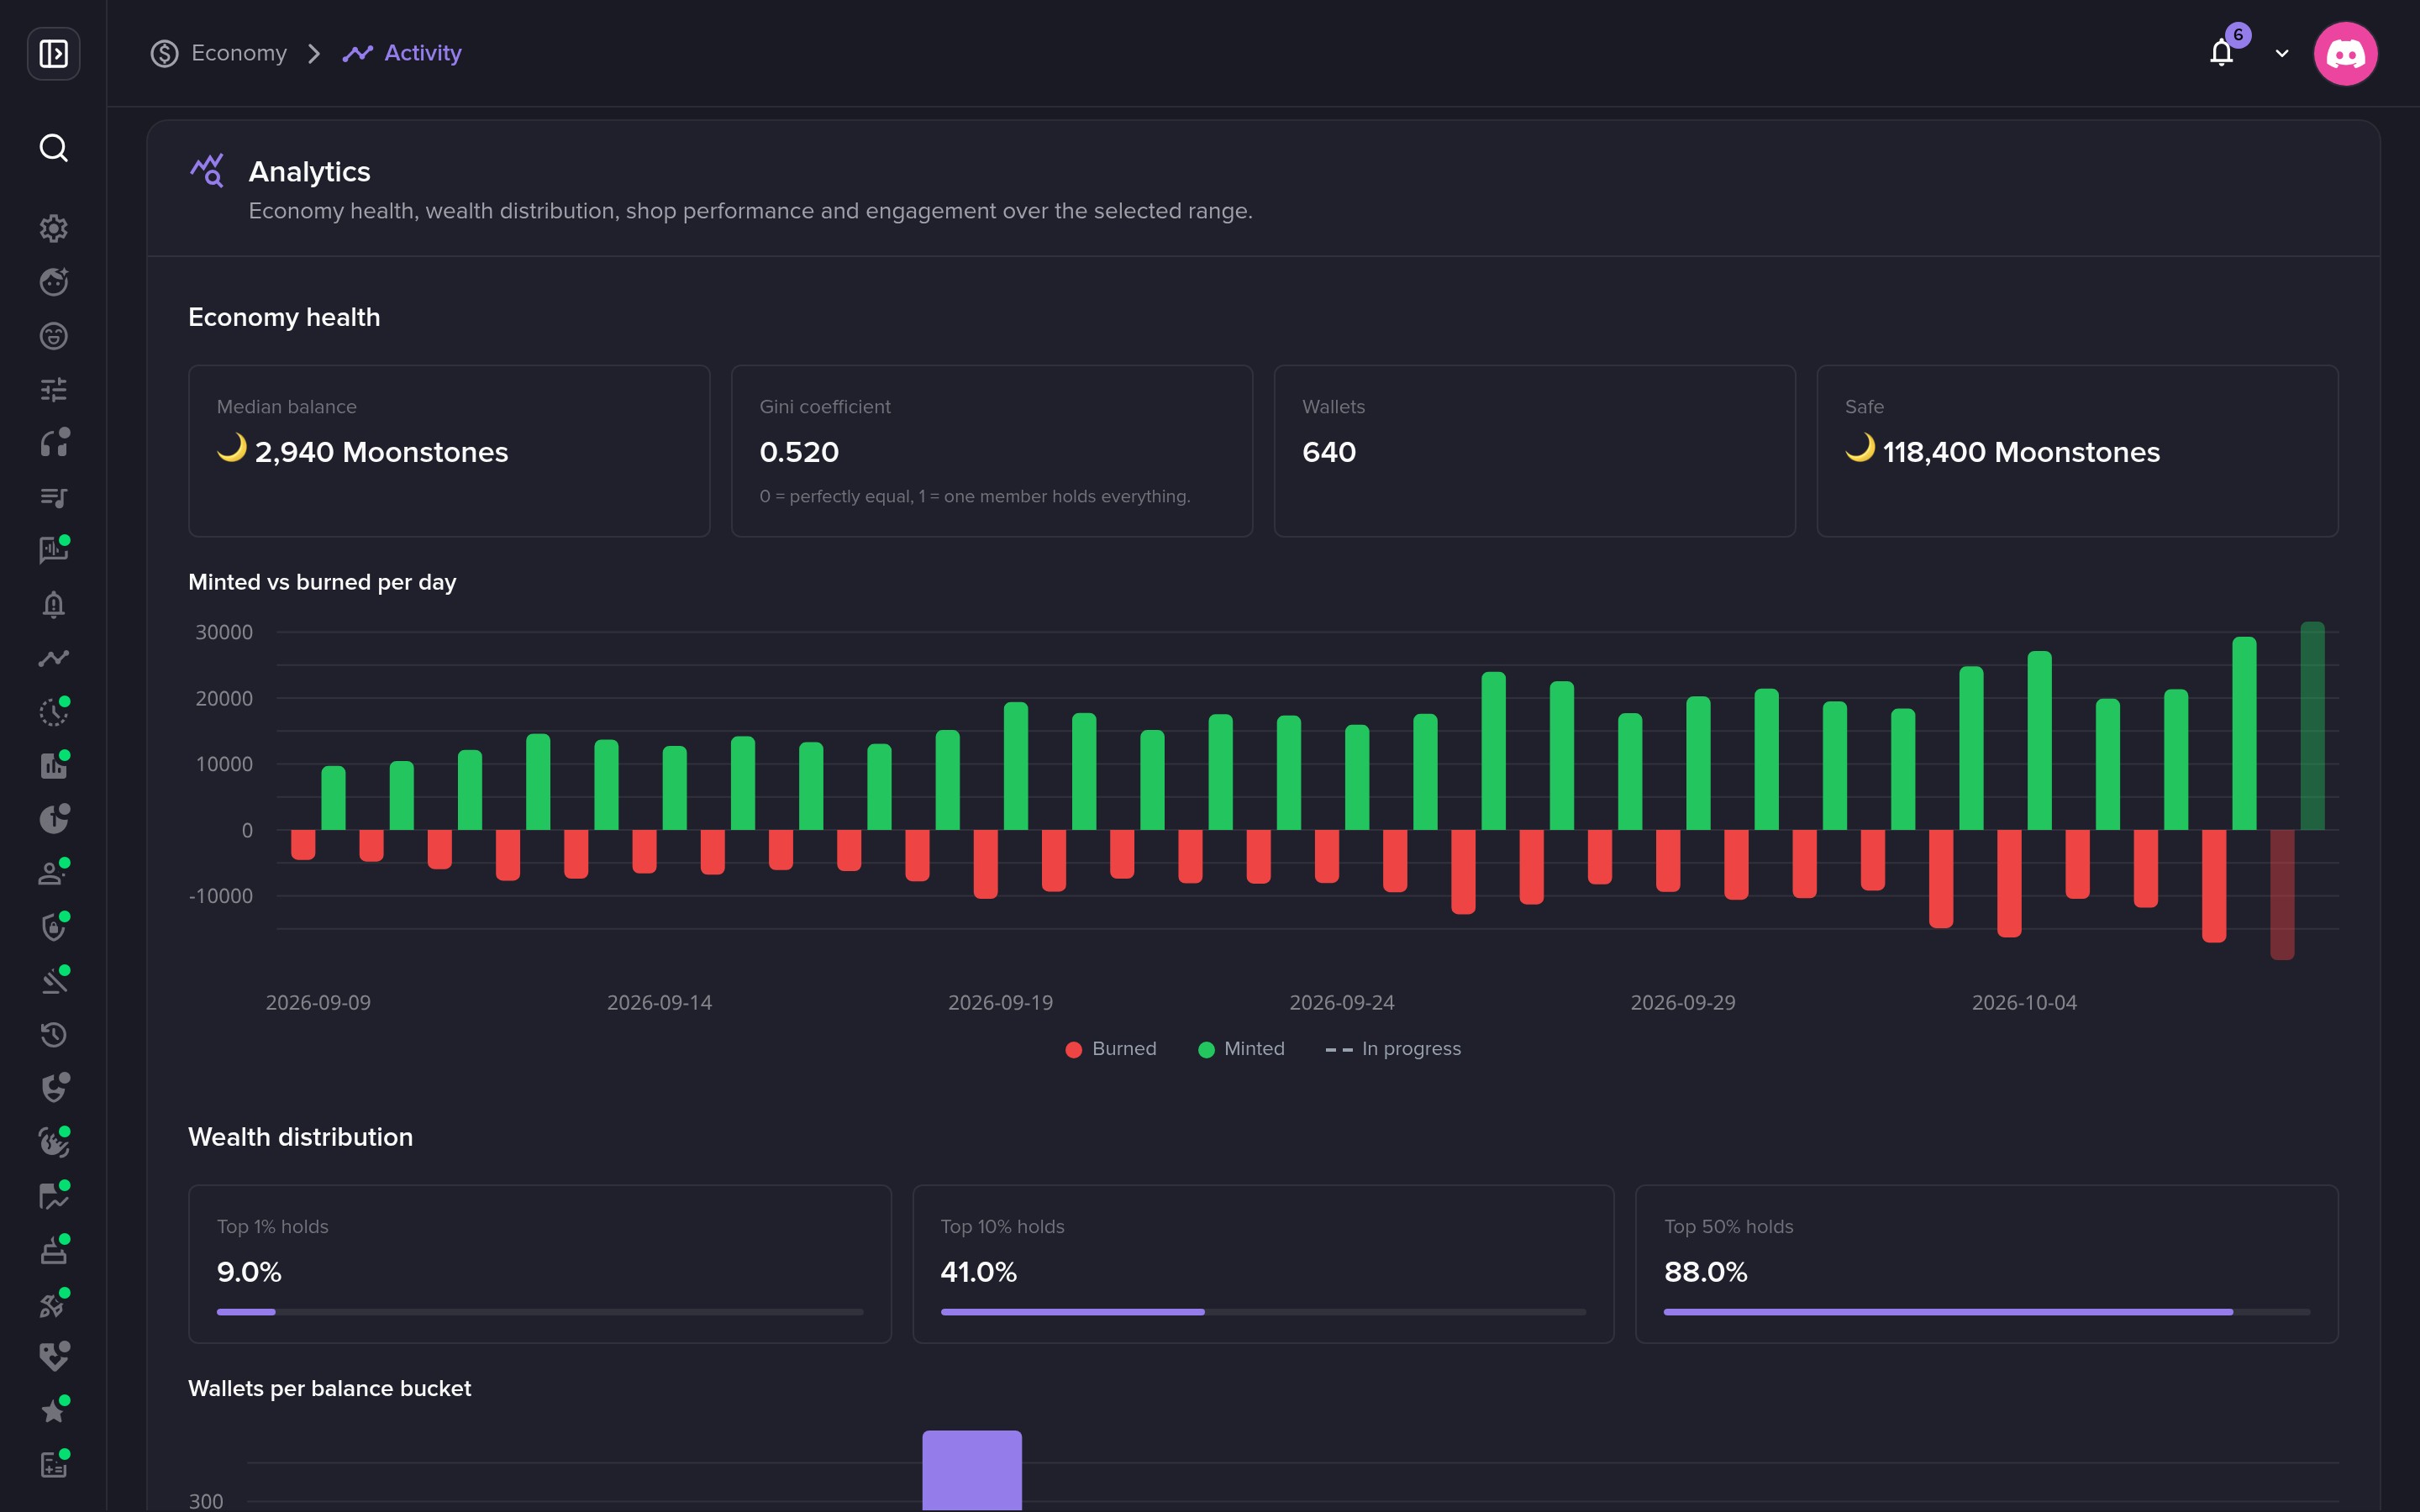Open the star sidebar icon
2420x1512 pixels.
(x=53, y=1411)
